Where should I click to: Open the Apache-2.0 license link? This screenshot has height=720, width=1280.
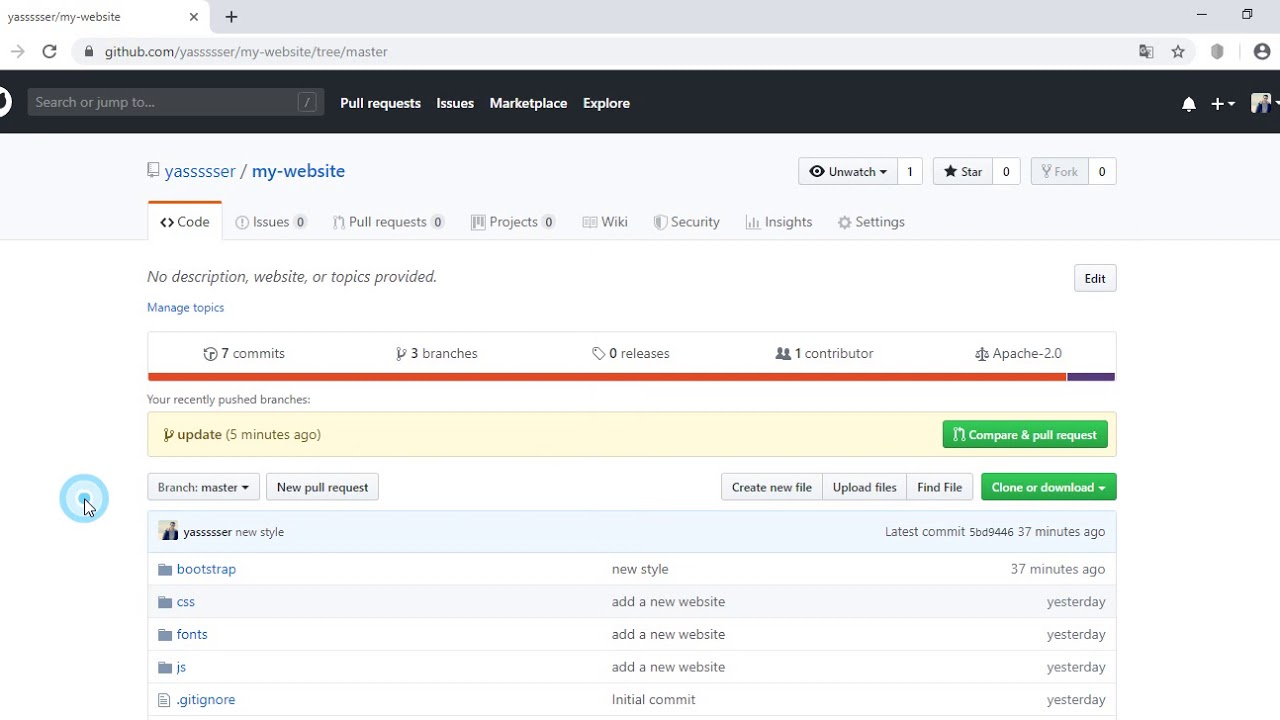click(1018, 354)
